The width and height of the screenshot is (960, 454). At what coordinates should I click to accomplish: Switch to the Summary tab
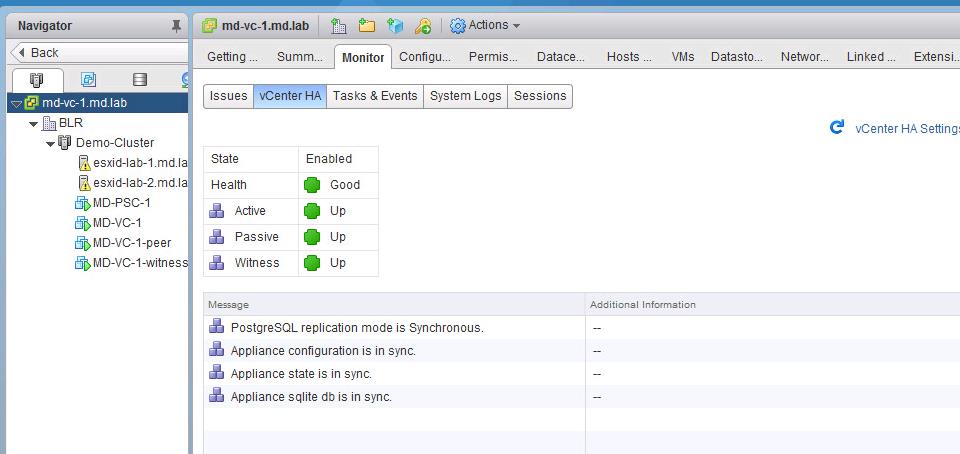tap(299, 57)
